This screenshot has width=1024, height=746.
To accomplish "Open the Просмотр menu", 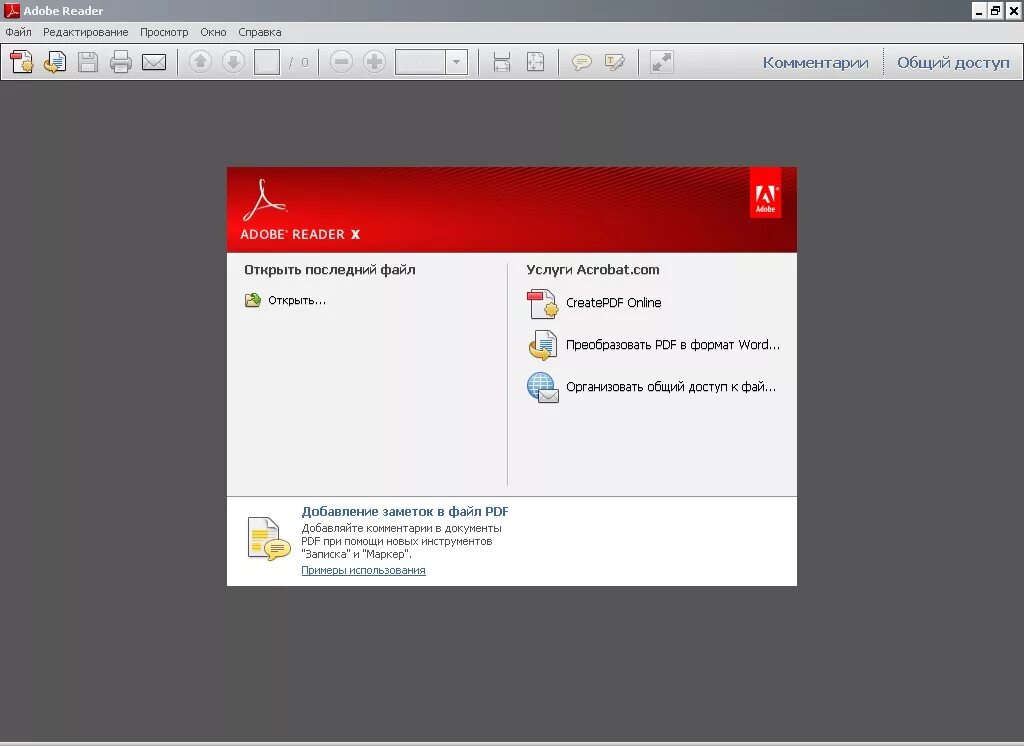I will tap(164, 32).
